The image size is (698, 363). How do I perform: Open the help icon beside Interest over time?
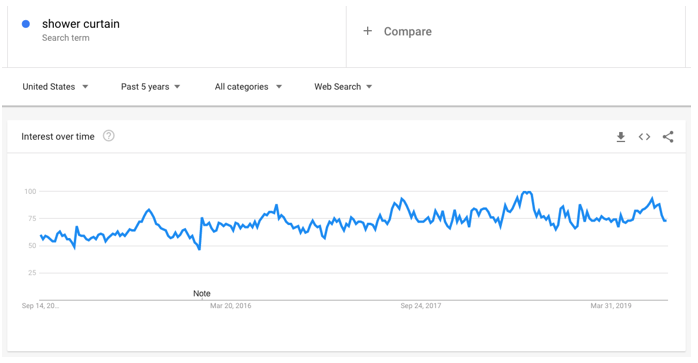coord(109,136)
